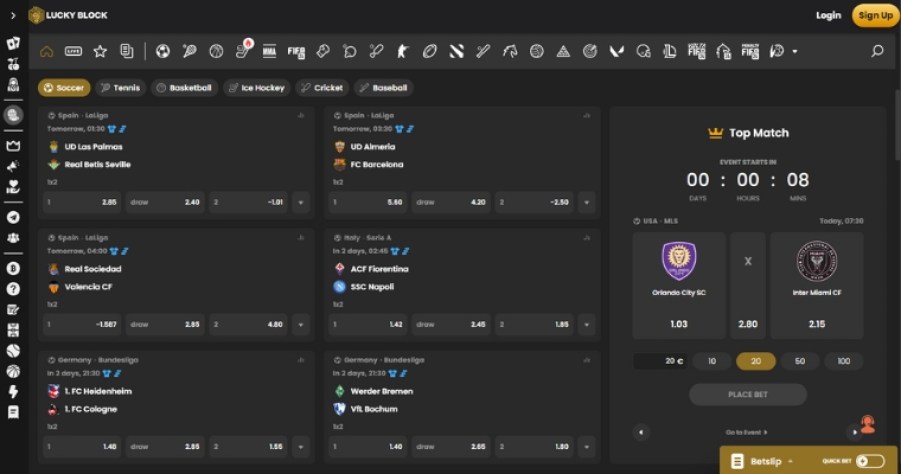Viewport: 901px width, 474px height.
Task: Select the MMA icon in sports bar
Action: click(x=269, y=51)
